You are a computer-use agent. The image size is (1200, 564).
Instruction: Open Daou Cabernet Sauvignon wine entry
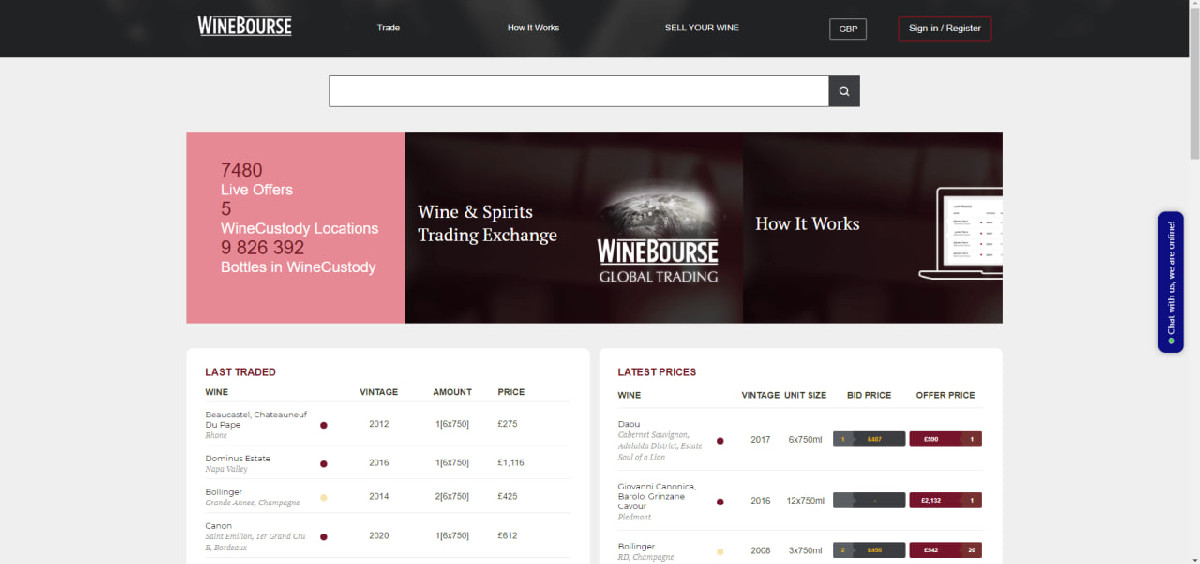(629, 424)
